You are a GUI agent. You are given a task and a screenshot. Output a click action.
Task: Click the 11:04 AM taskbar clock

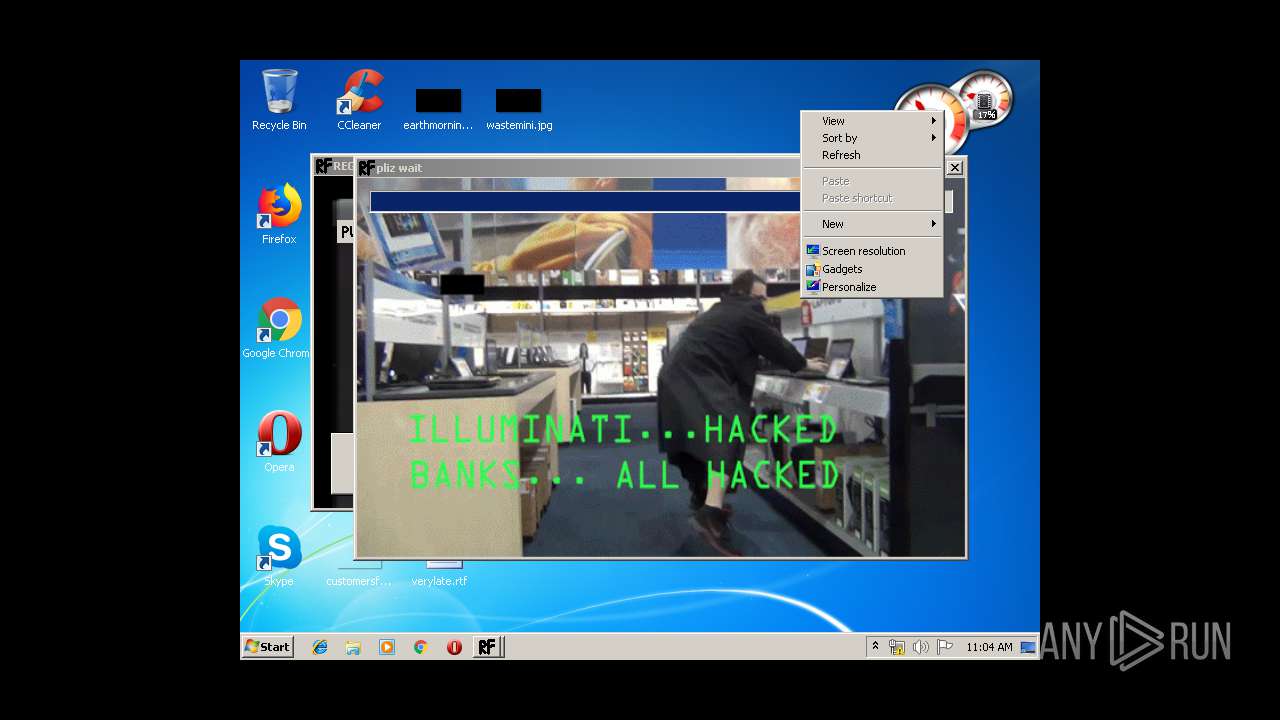pos(989,647)
